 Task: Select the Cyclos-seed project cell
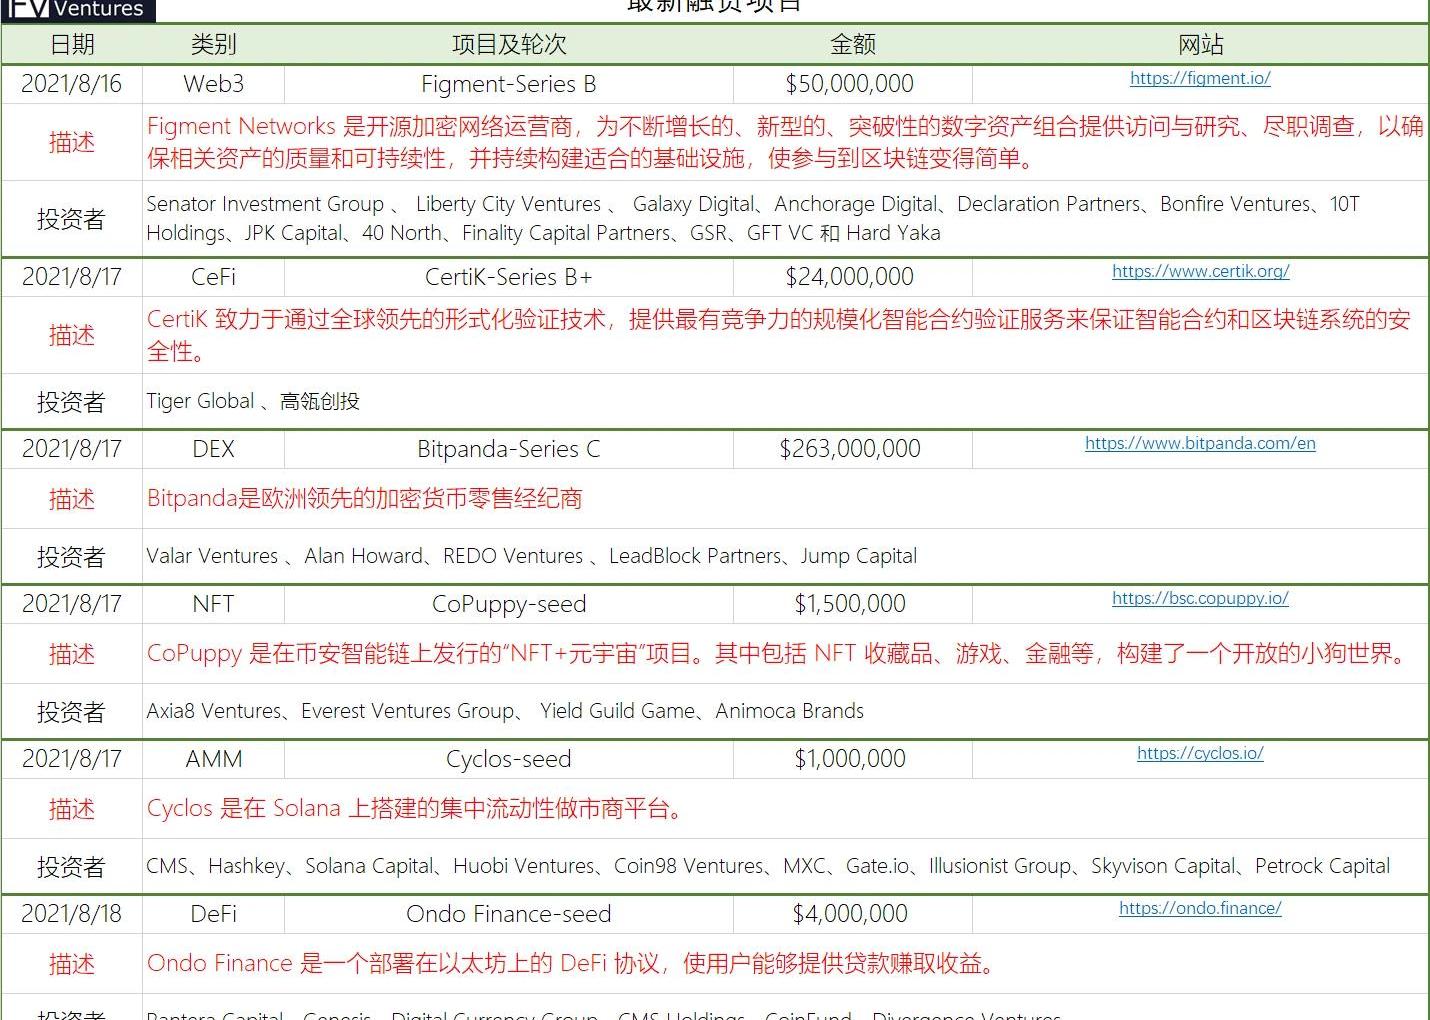click(x=508, y=759)
